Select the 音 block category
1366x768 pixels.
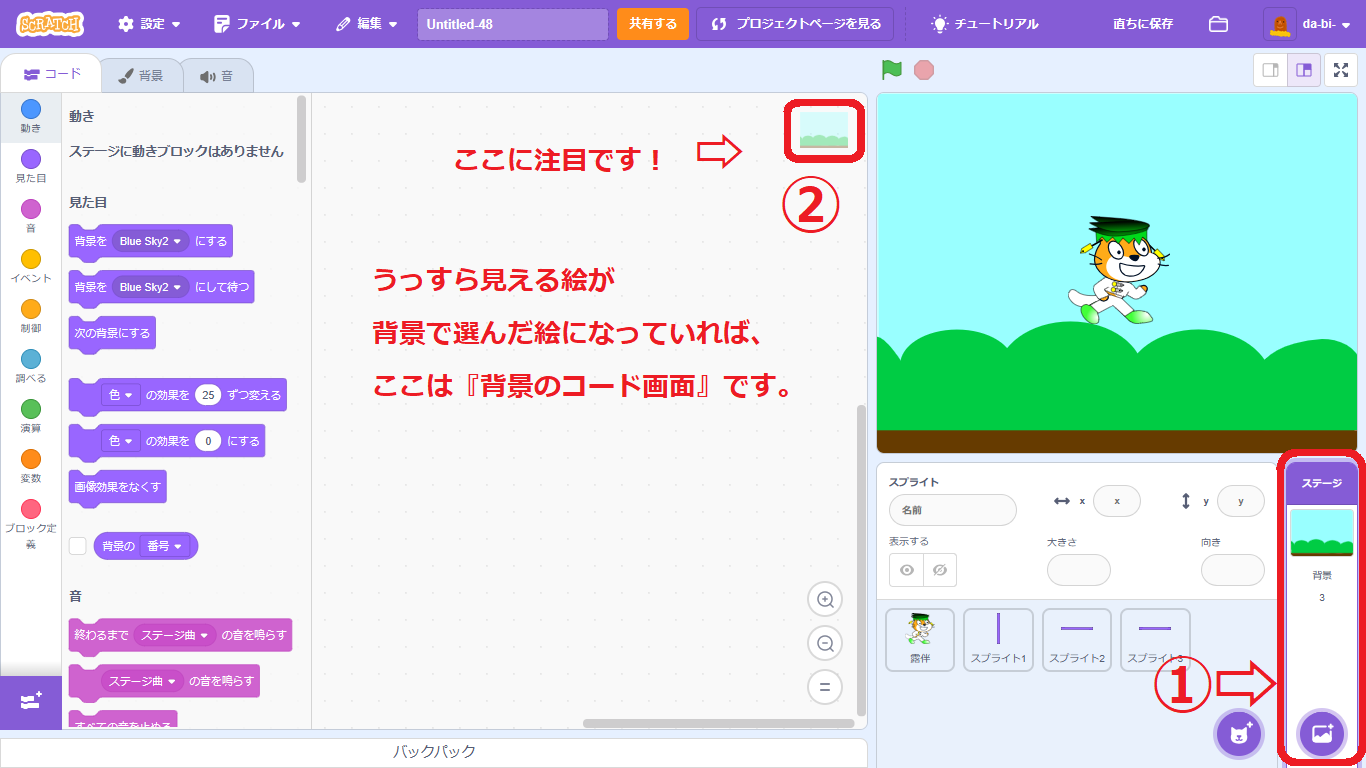pos(31,217)
